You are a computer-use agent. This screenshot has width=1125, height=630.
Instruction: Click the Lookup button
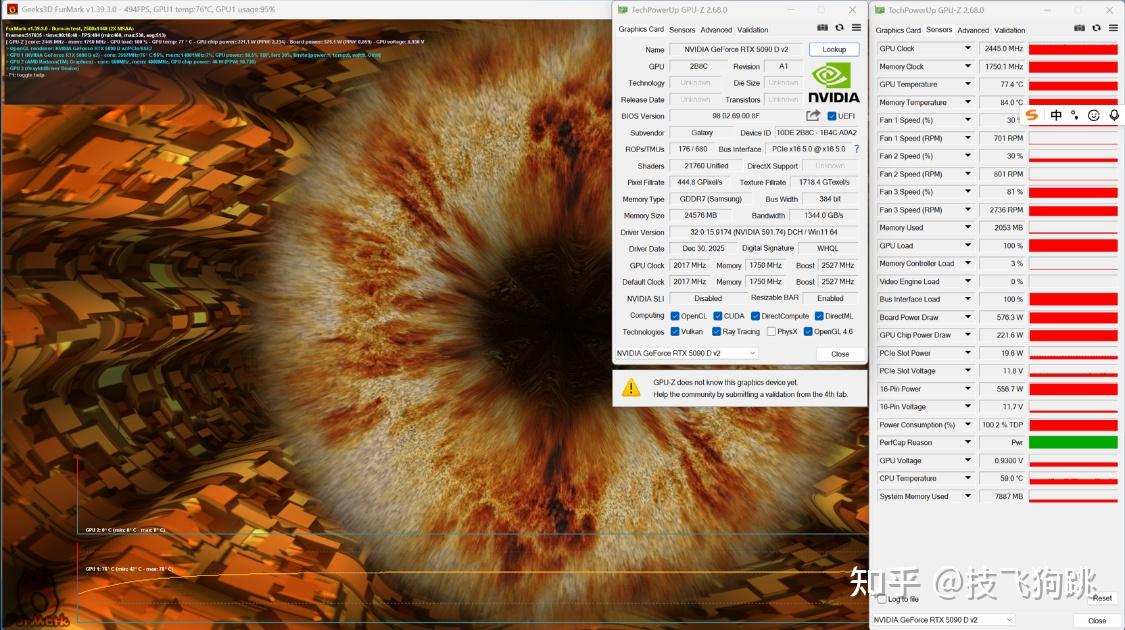[834, 50]
